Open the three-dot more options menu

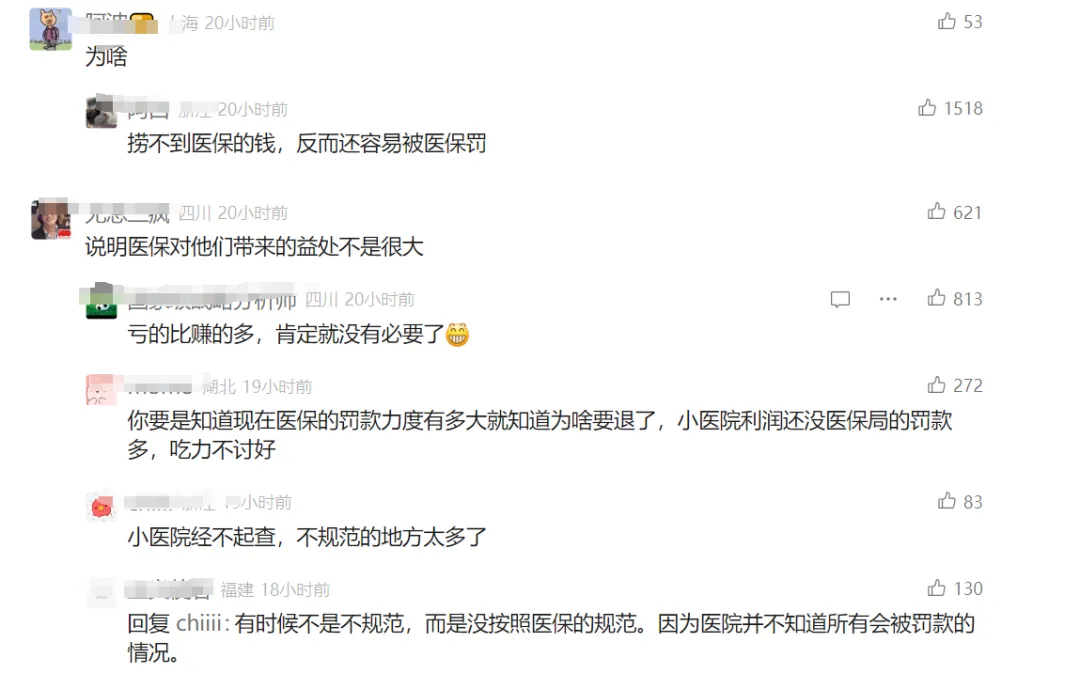coord(888,299)
